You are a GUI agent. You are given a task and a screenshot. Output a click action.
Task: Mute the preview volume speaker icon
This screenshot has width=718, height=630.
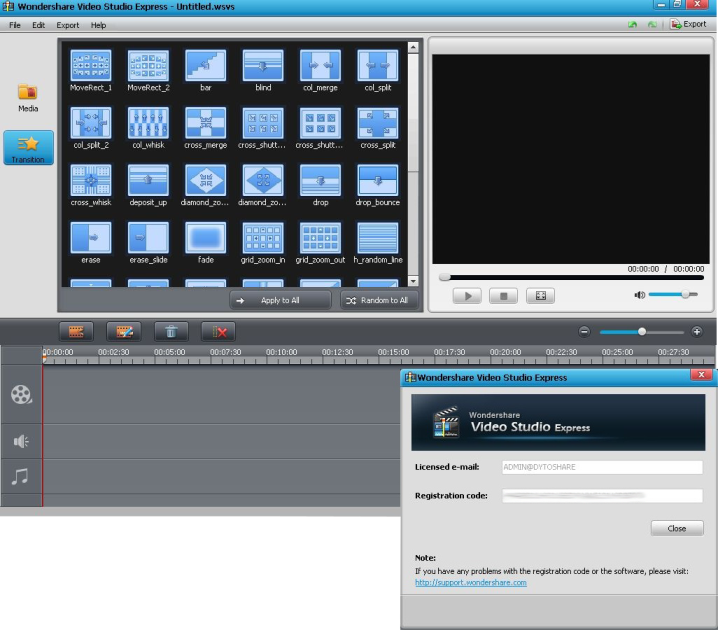(x=639, y=295)
